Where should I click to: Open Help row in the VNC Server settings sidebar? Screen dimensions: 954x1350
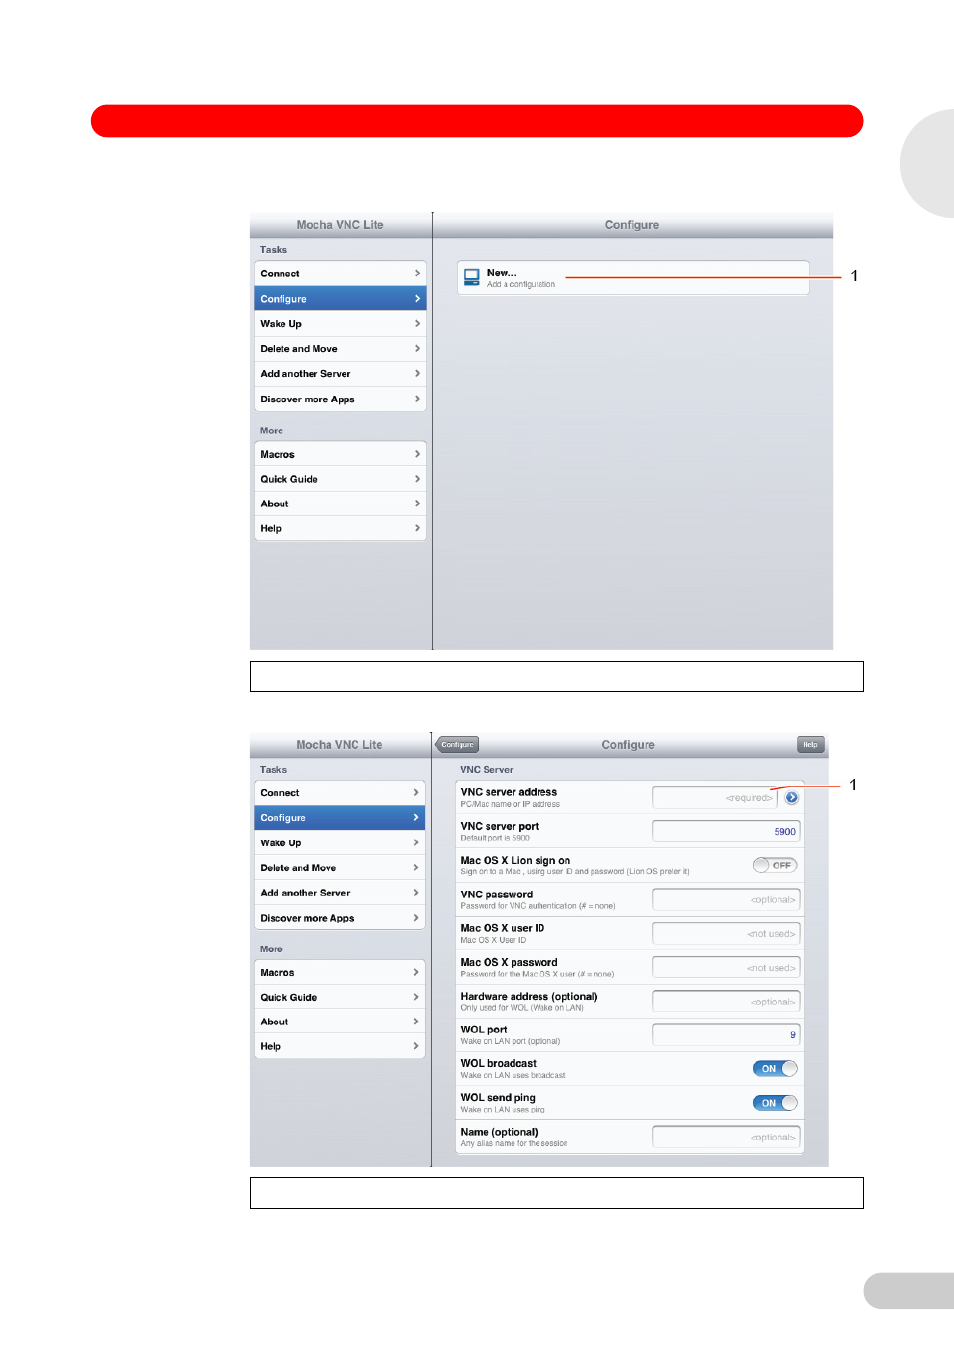point(340,1046)
